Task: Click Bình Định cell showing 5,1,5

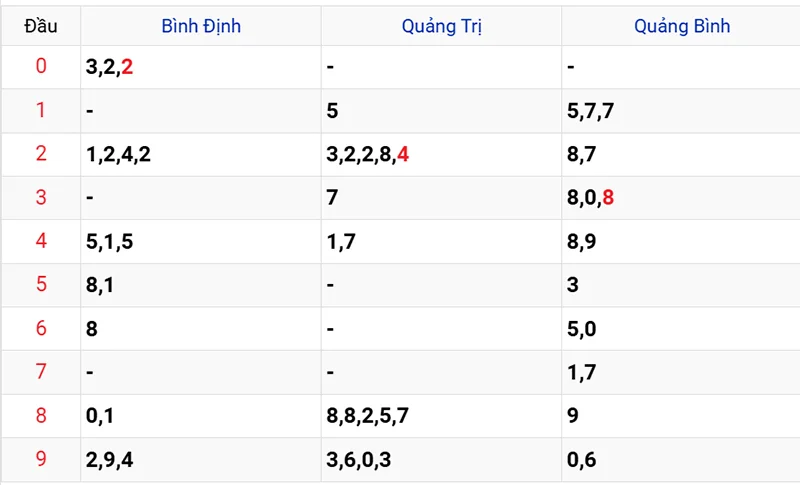Action: click(201, 241)
